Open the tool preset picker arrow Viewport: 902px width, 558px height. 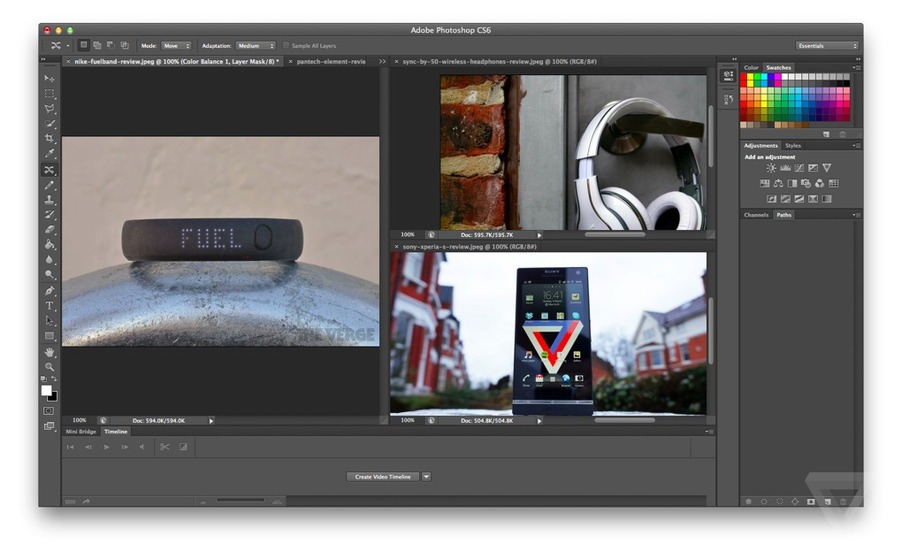(68, 45)
